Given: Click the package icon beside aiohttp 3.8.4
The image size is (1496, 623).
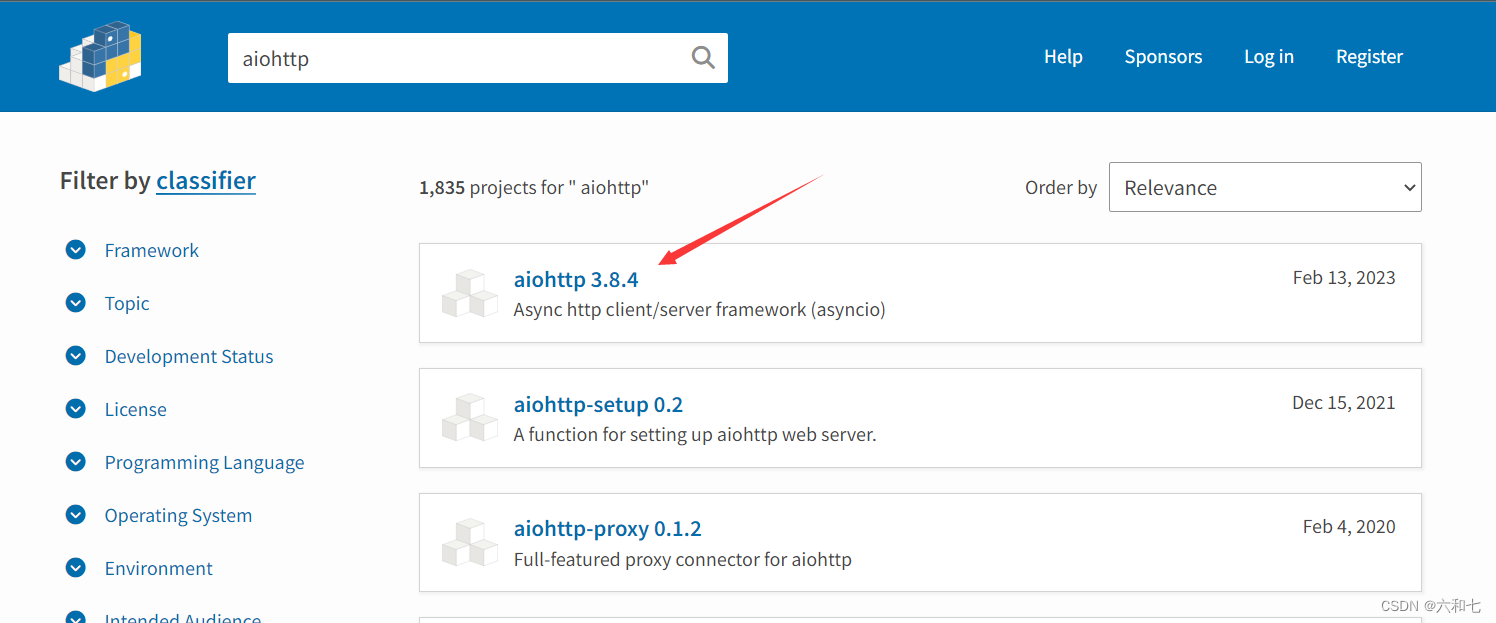Looking at the screenshot, I should [470, 293].
